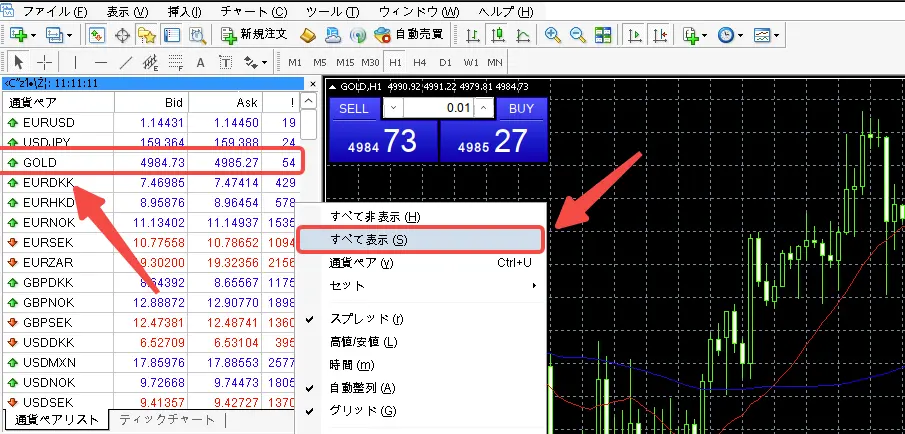
Task: Click the SELL button on chart
Action: (x=354, y=108)
